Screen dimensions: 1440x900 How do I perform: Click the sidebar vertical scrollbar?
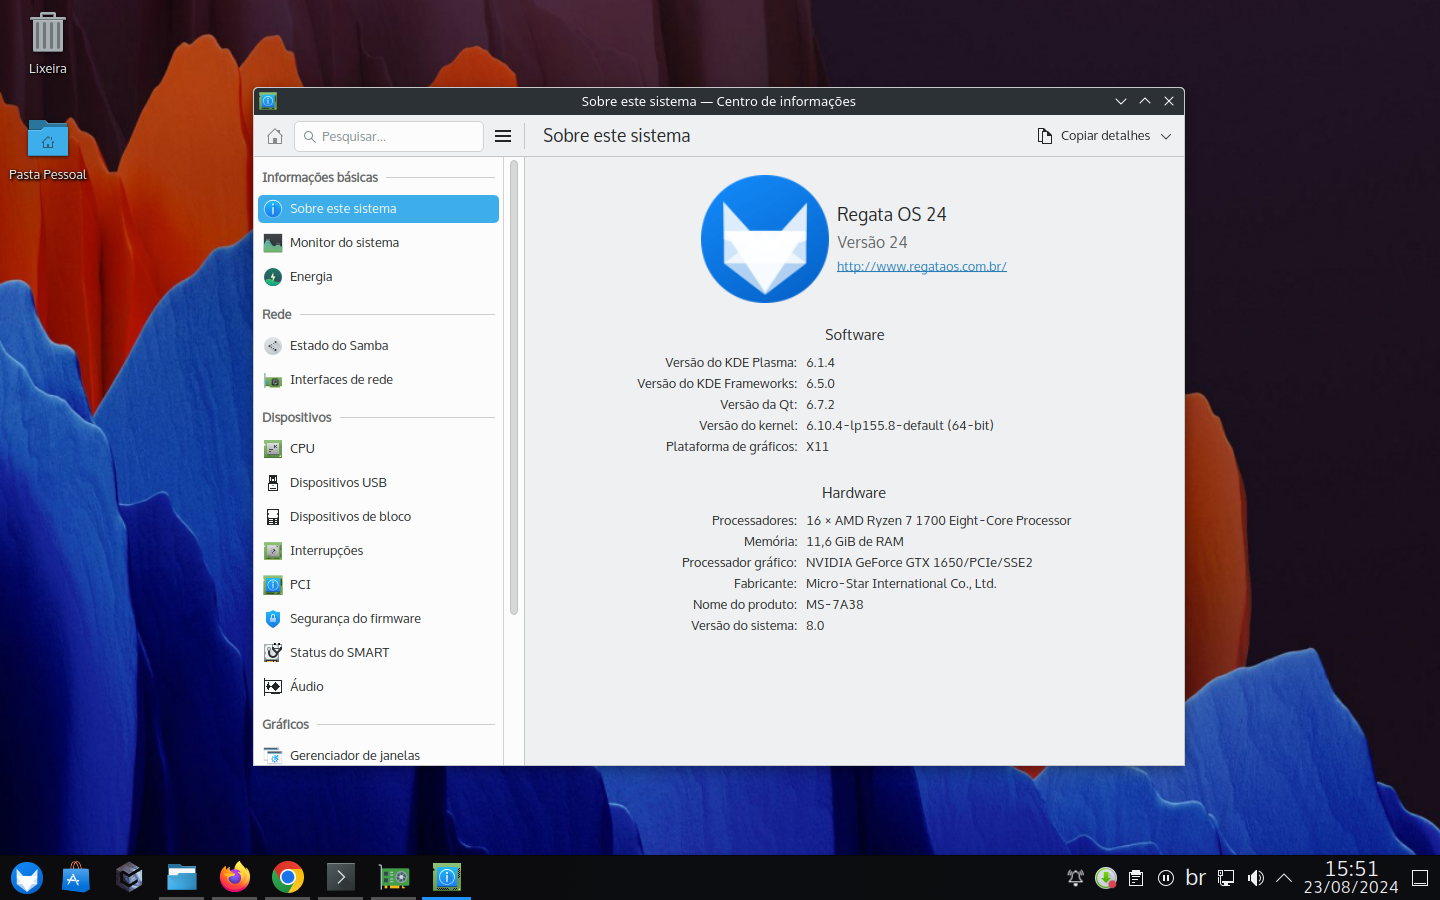point(514,387)
